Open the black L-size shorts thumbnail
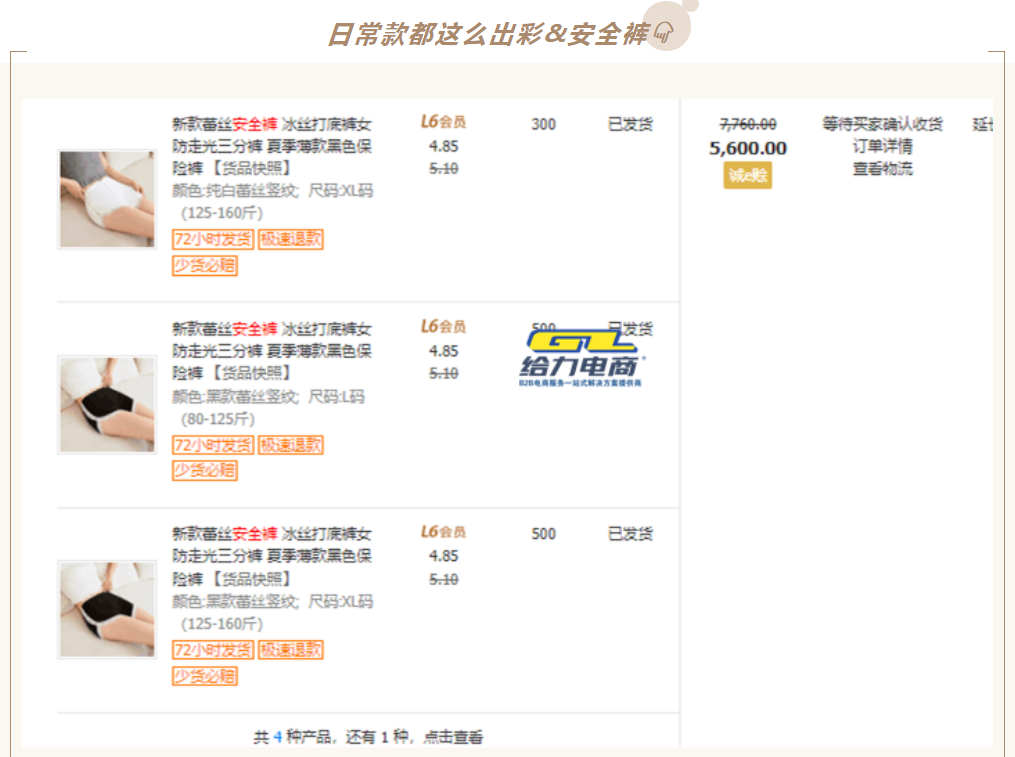Image resolution: width=1015 pixels, height=757 pixels. tap(107, 404)
